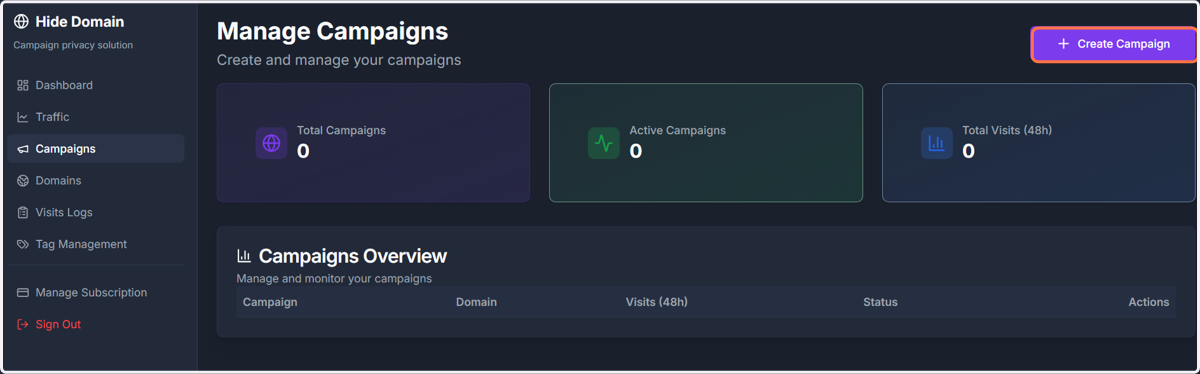Click the Domains globe icon in sidebar
This screenshot has height=374, width=1200.
tap(23, 181)
